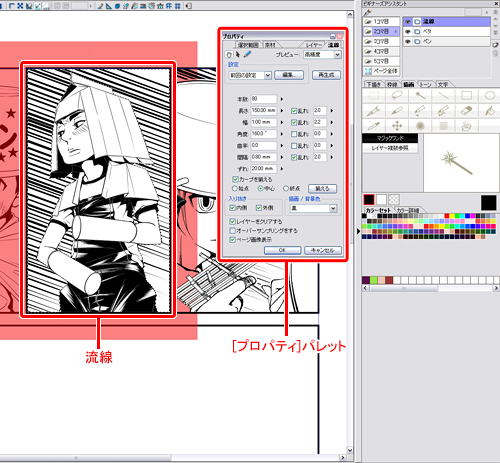
Task: Select the 終点 radio button
Action: 286,189
